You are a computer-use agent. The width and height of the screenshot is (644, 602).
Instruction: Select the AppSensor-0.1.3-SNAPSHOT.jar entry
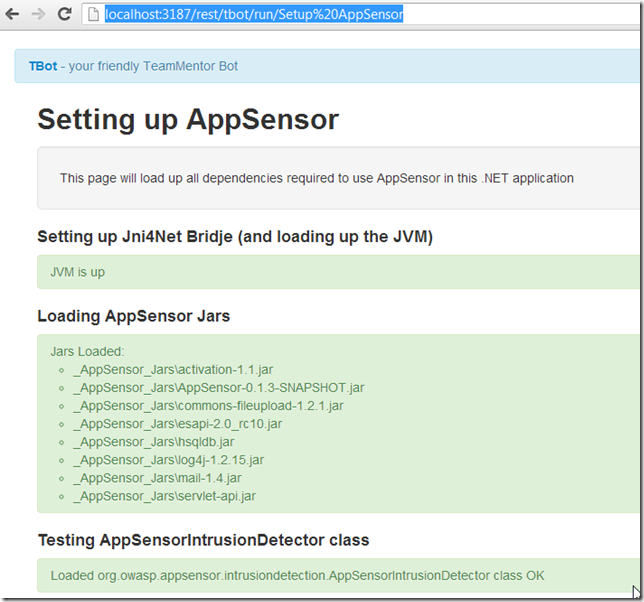[218, 388]
